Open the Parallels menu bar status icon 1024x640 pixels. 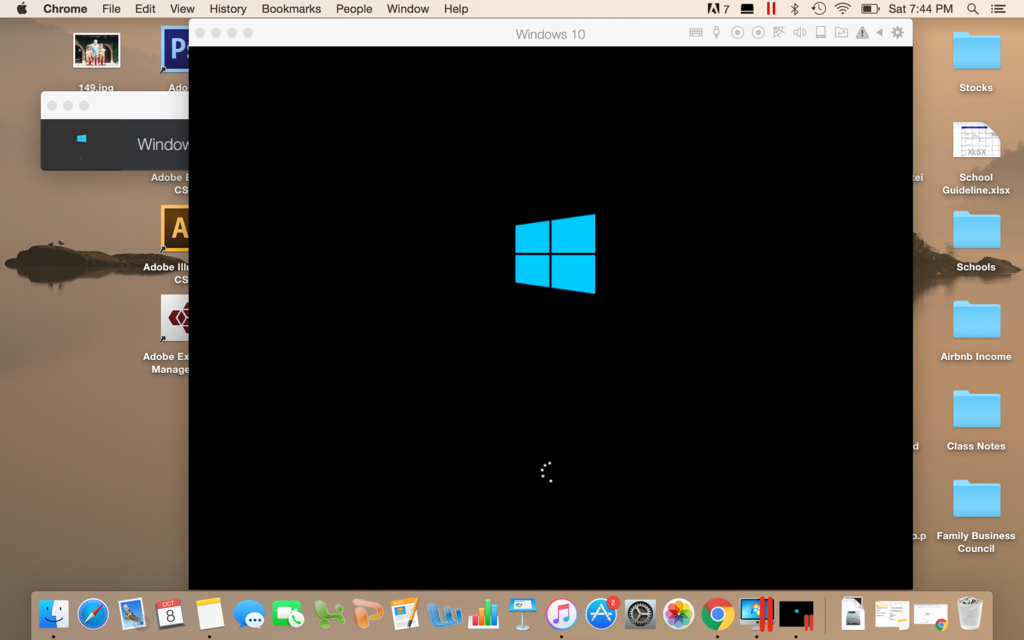tap(770, 9)
